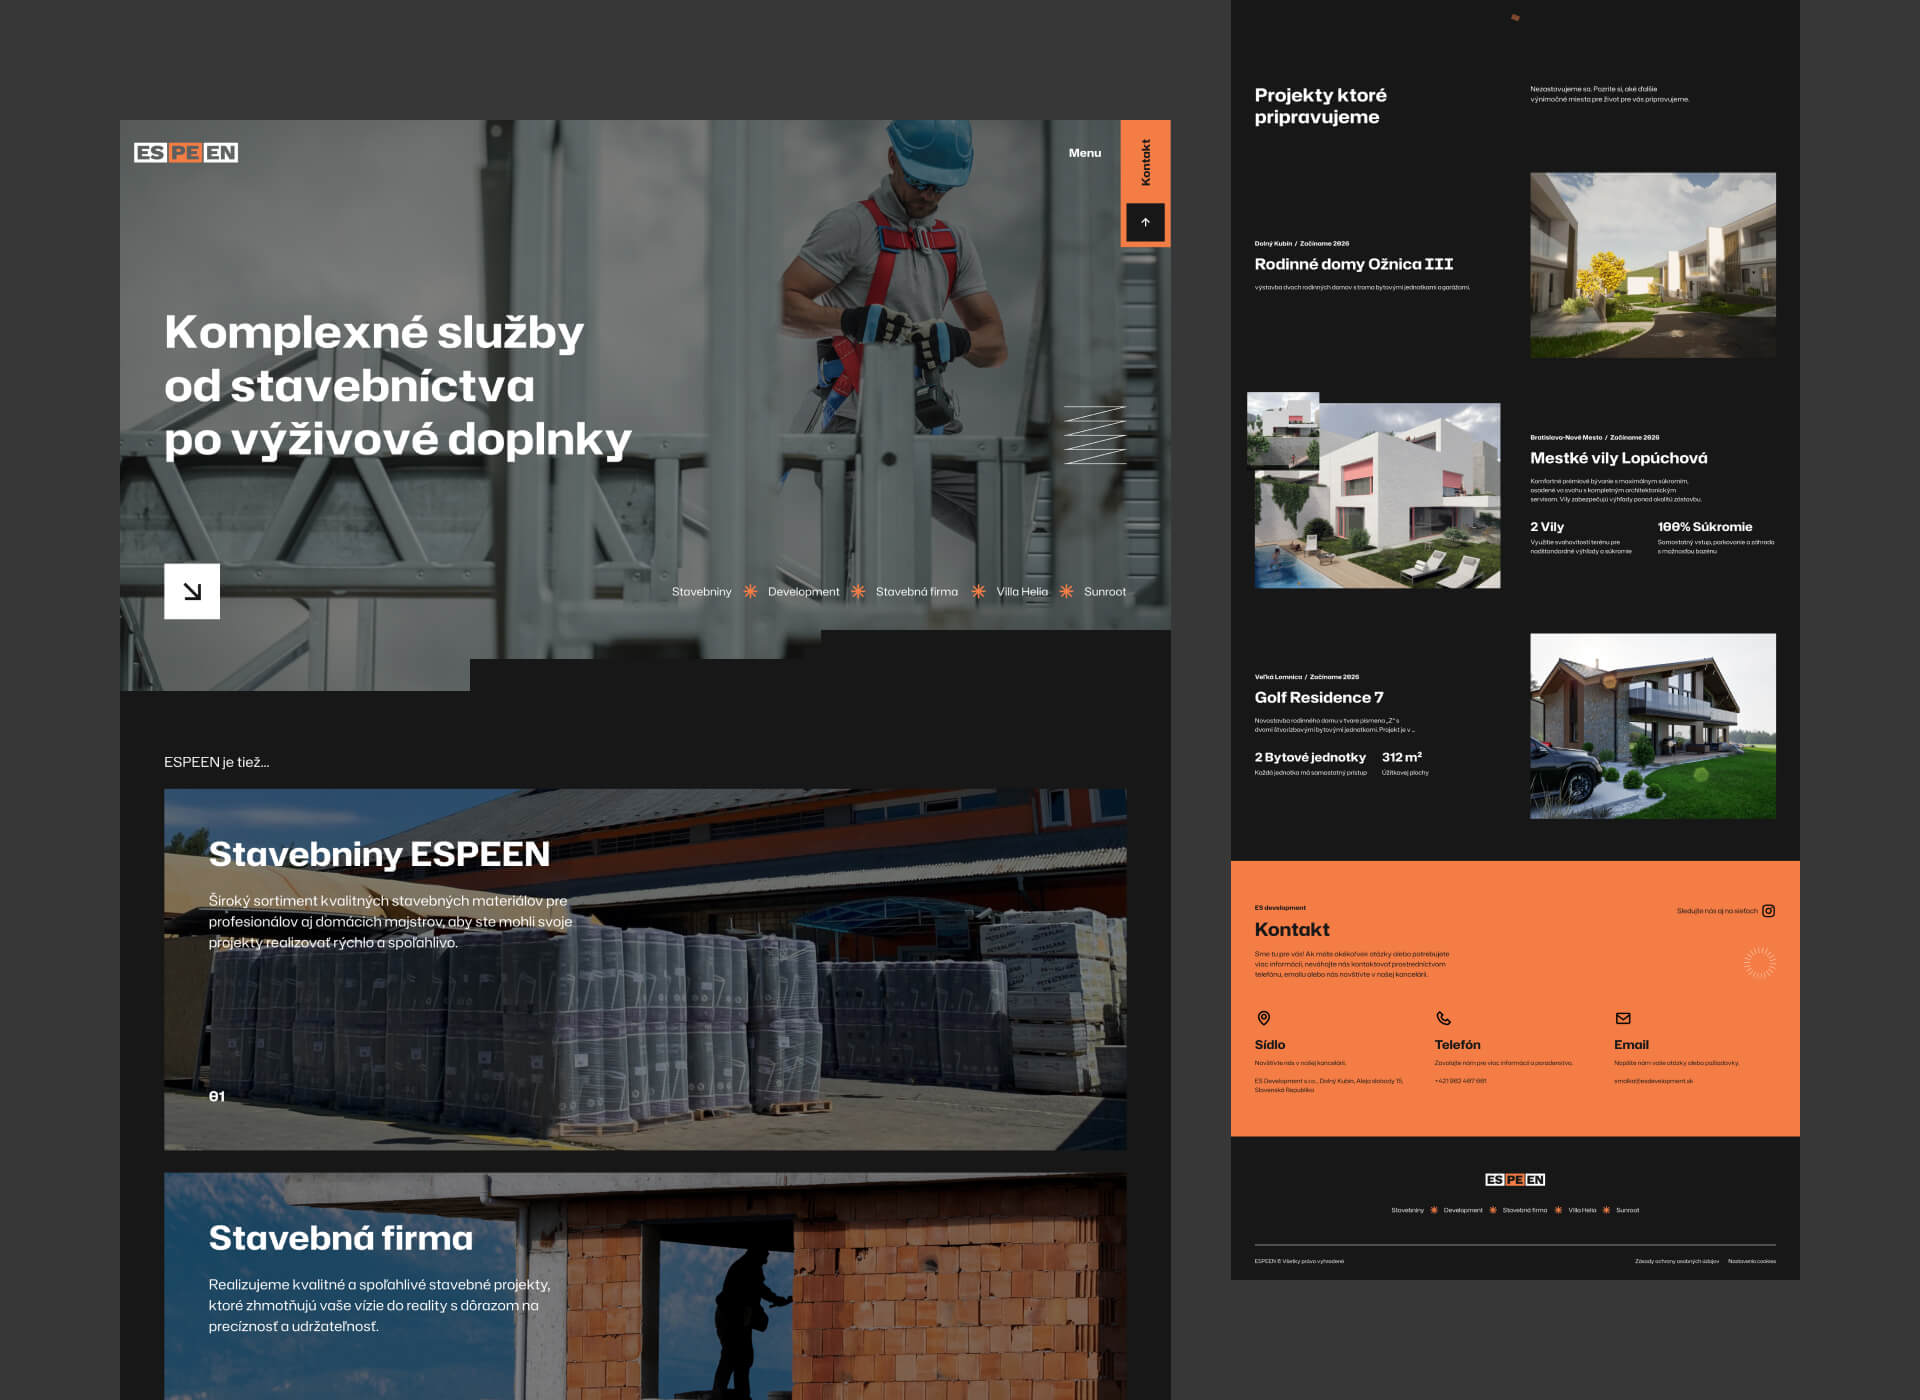This screenshot has height=1400, width=1920.
Task: Open the Stavebniny ESPEEN card
Action: (645, 969)
